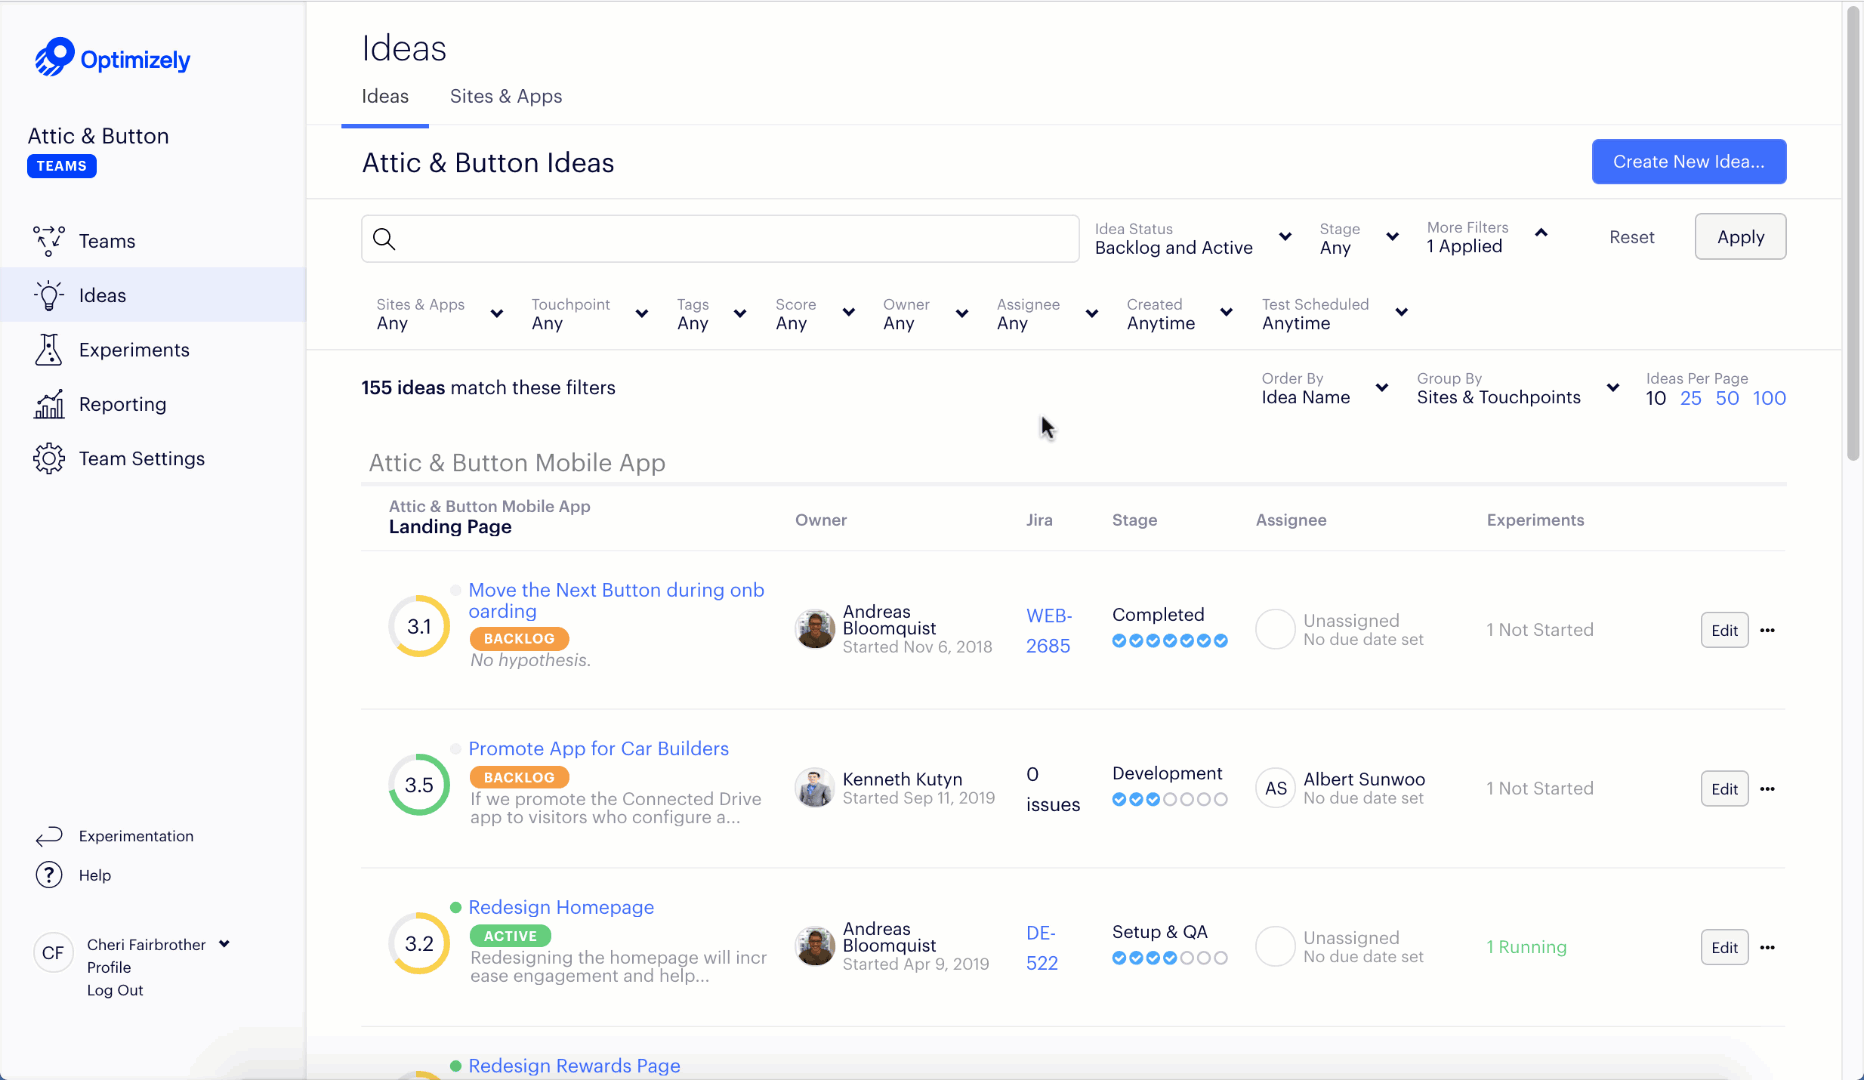The image size is (1864, 1080).
Task: Click the 3.2 score ring
Action: click(x=419, y=943)
